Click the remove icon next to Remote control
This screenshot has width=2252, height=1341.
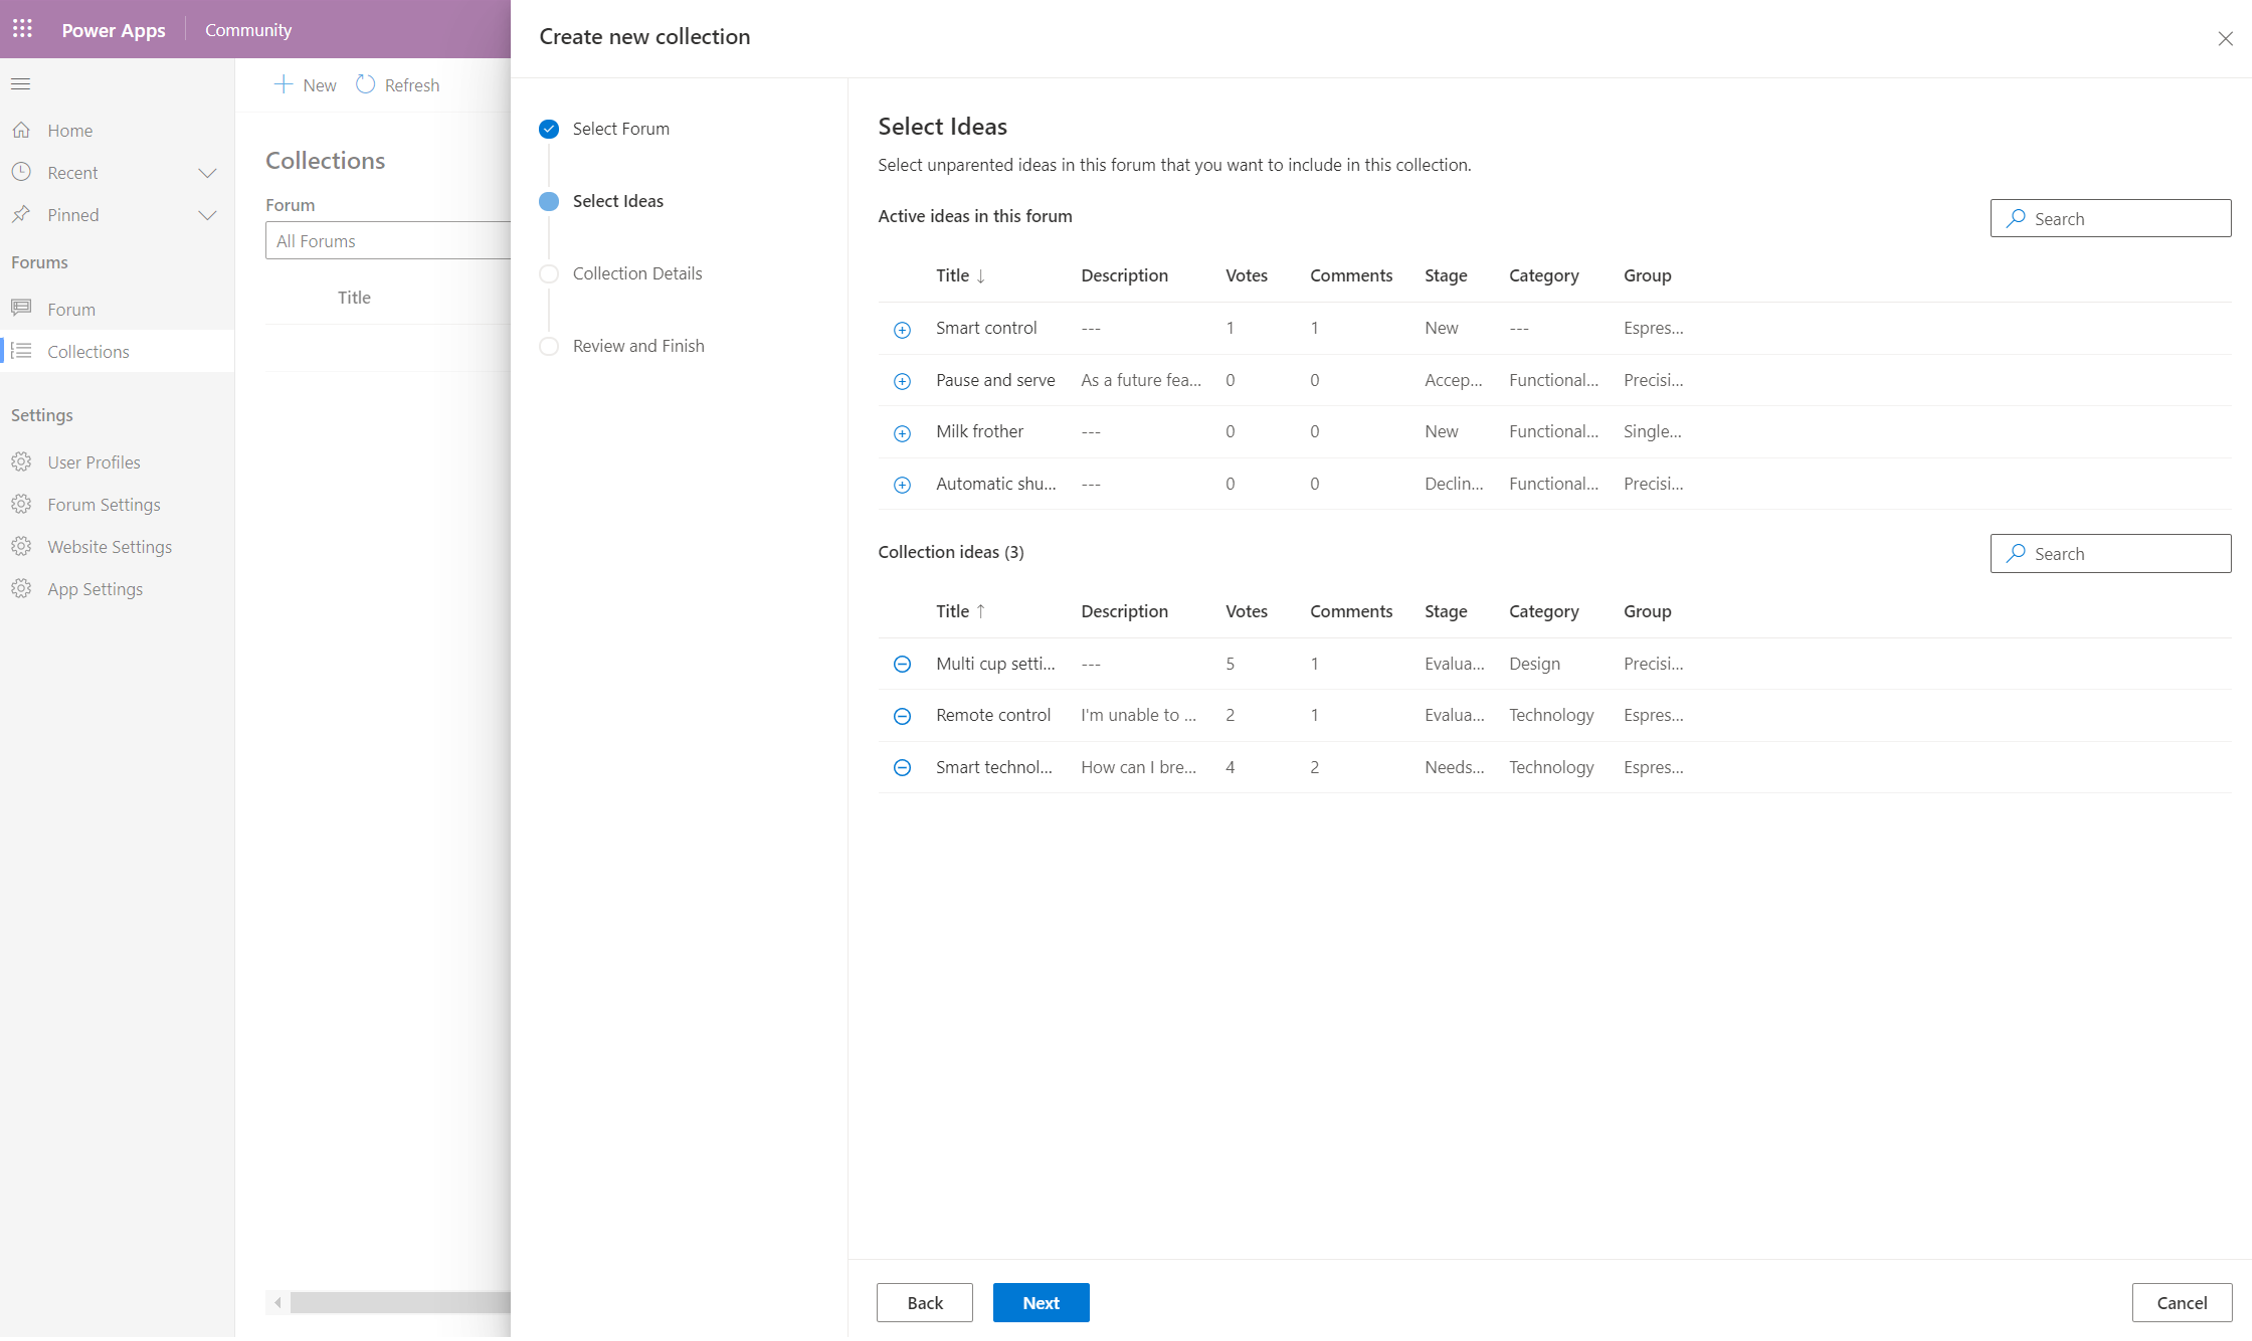point(903,714)
